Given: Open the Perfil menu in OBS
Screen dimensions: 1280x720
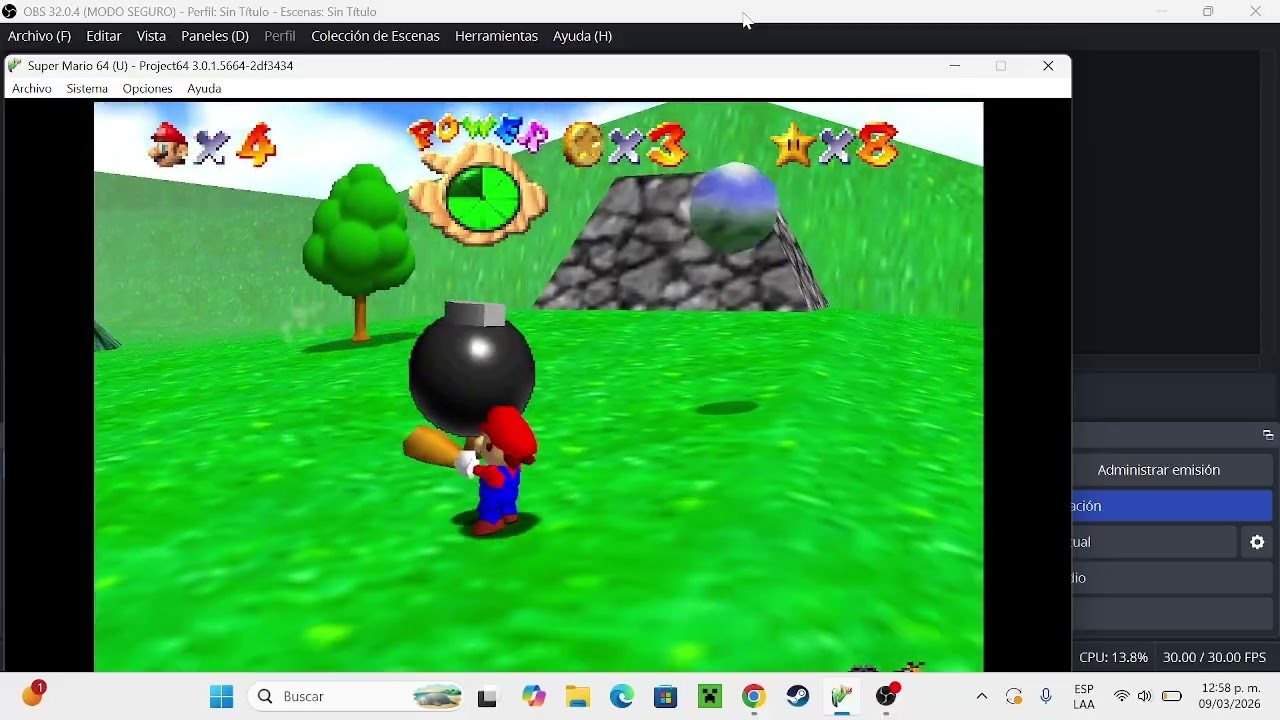Looking at the screenshot, I should click(280, 36).
